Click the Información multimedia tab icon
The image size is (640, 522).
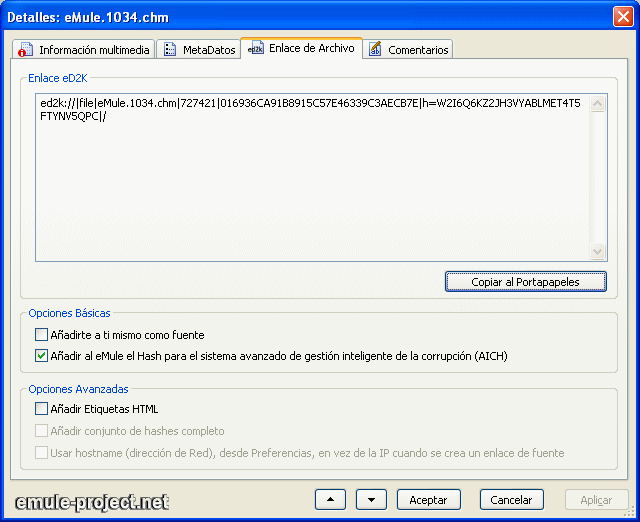pyautogui.click(x=26, y=50)
